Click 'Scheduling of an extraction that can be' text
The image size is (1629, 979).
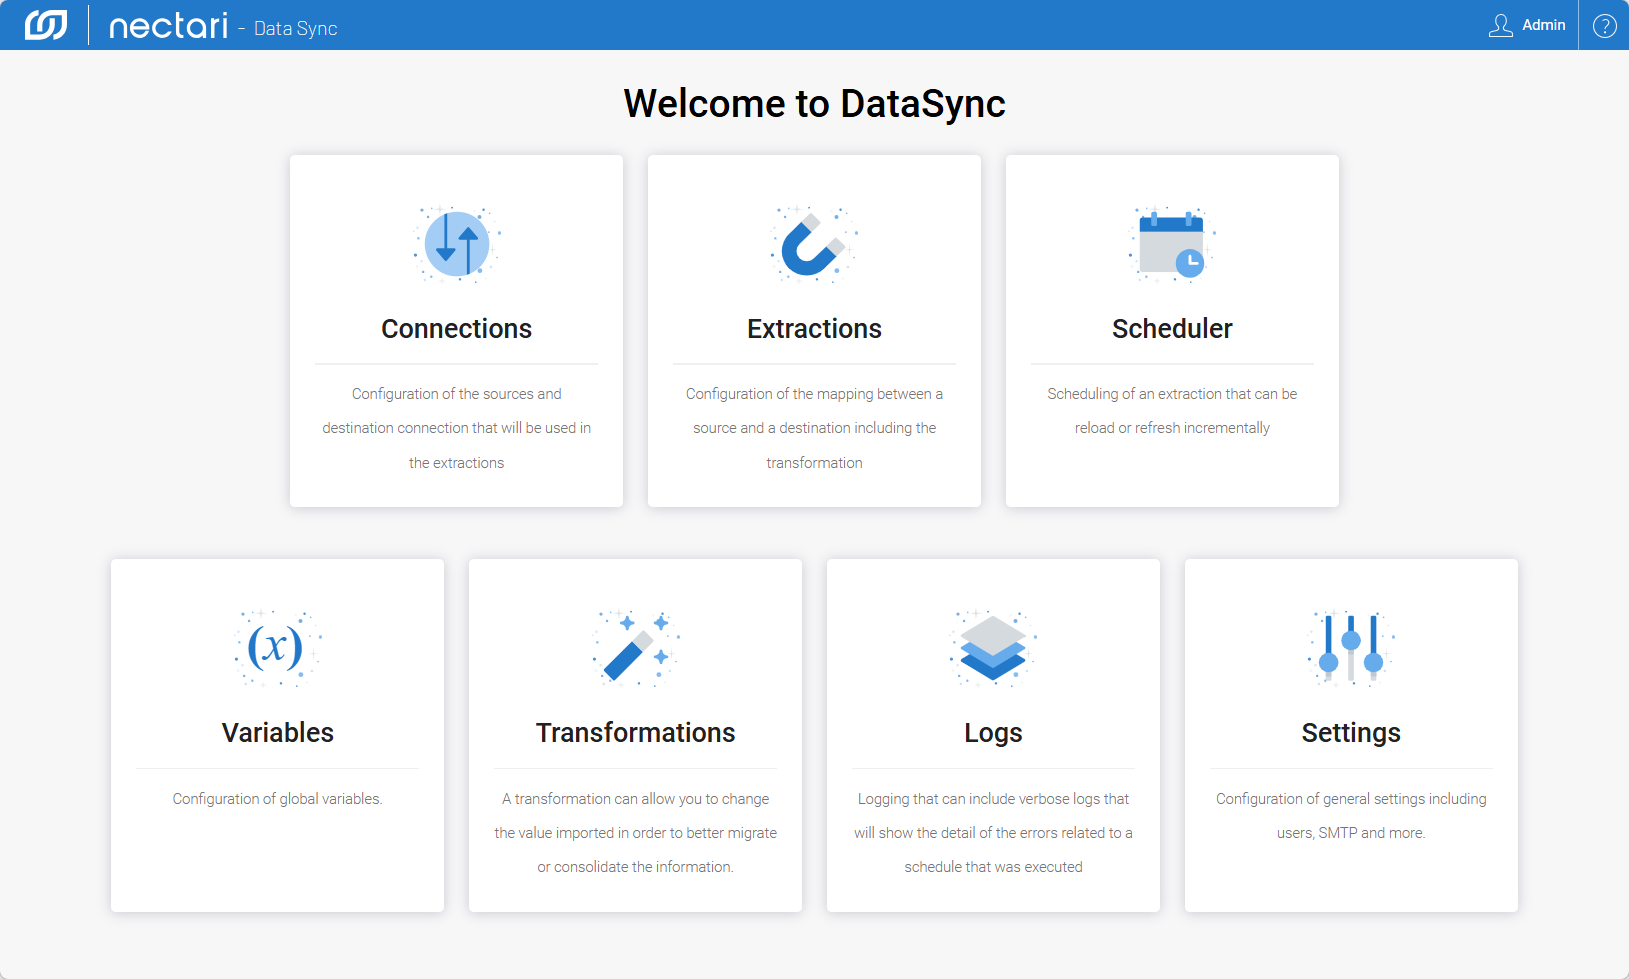1172,394
